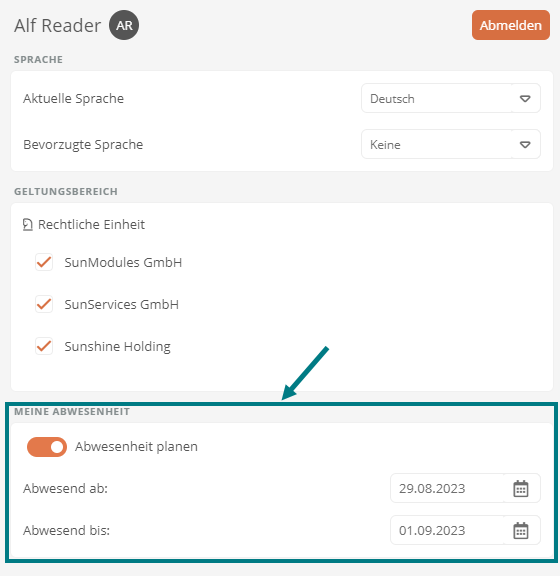Open the calendar picker for Abwesend ab
This screenshot has height=576, width=560.
coord(521,489)
